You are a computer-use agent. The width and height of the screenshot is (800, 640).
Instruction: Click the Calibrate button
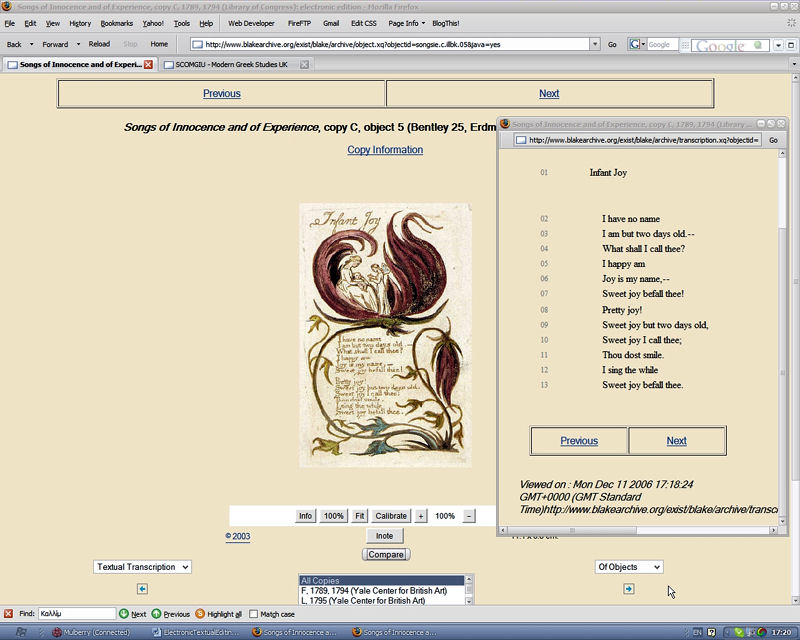[391, 516]
